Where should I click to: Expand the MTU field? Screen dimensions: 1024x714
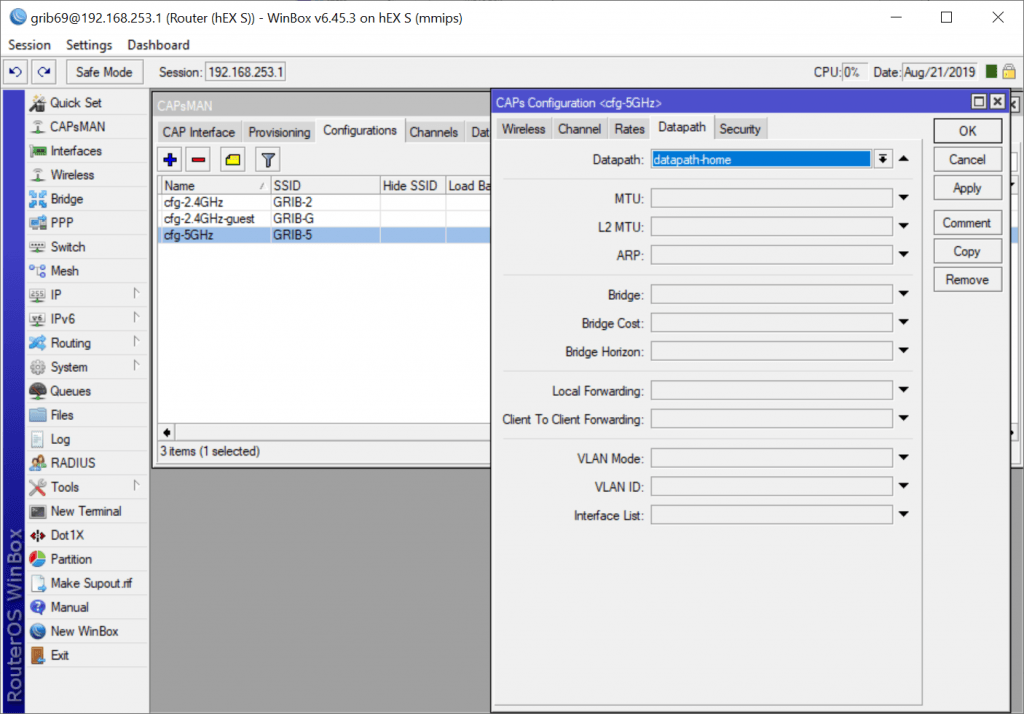pyautogui.click(x=904, y=198)
